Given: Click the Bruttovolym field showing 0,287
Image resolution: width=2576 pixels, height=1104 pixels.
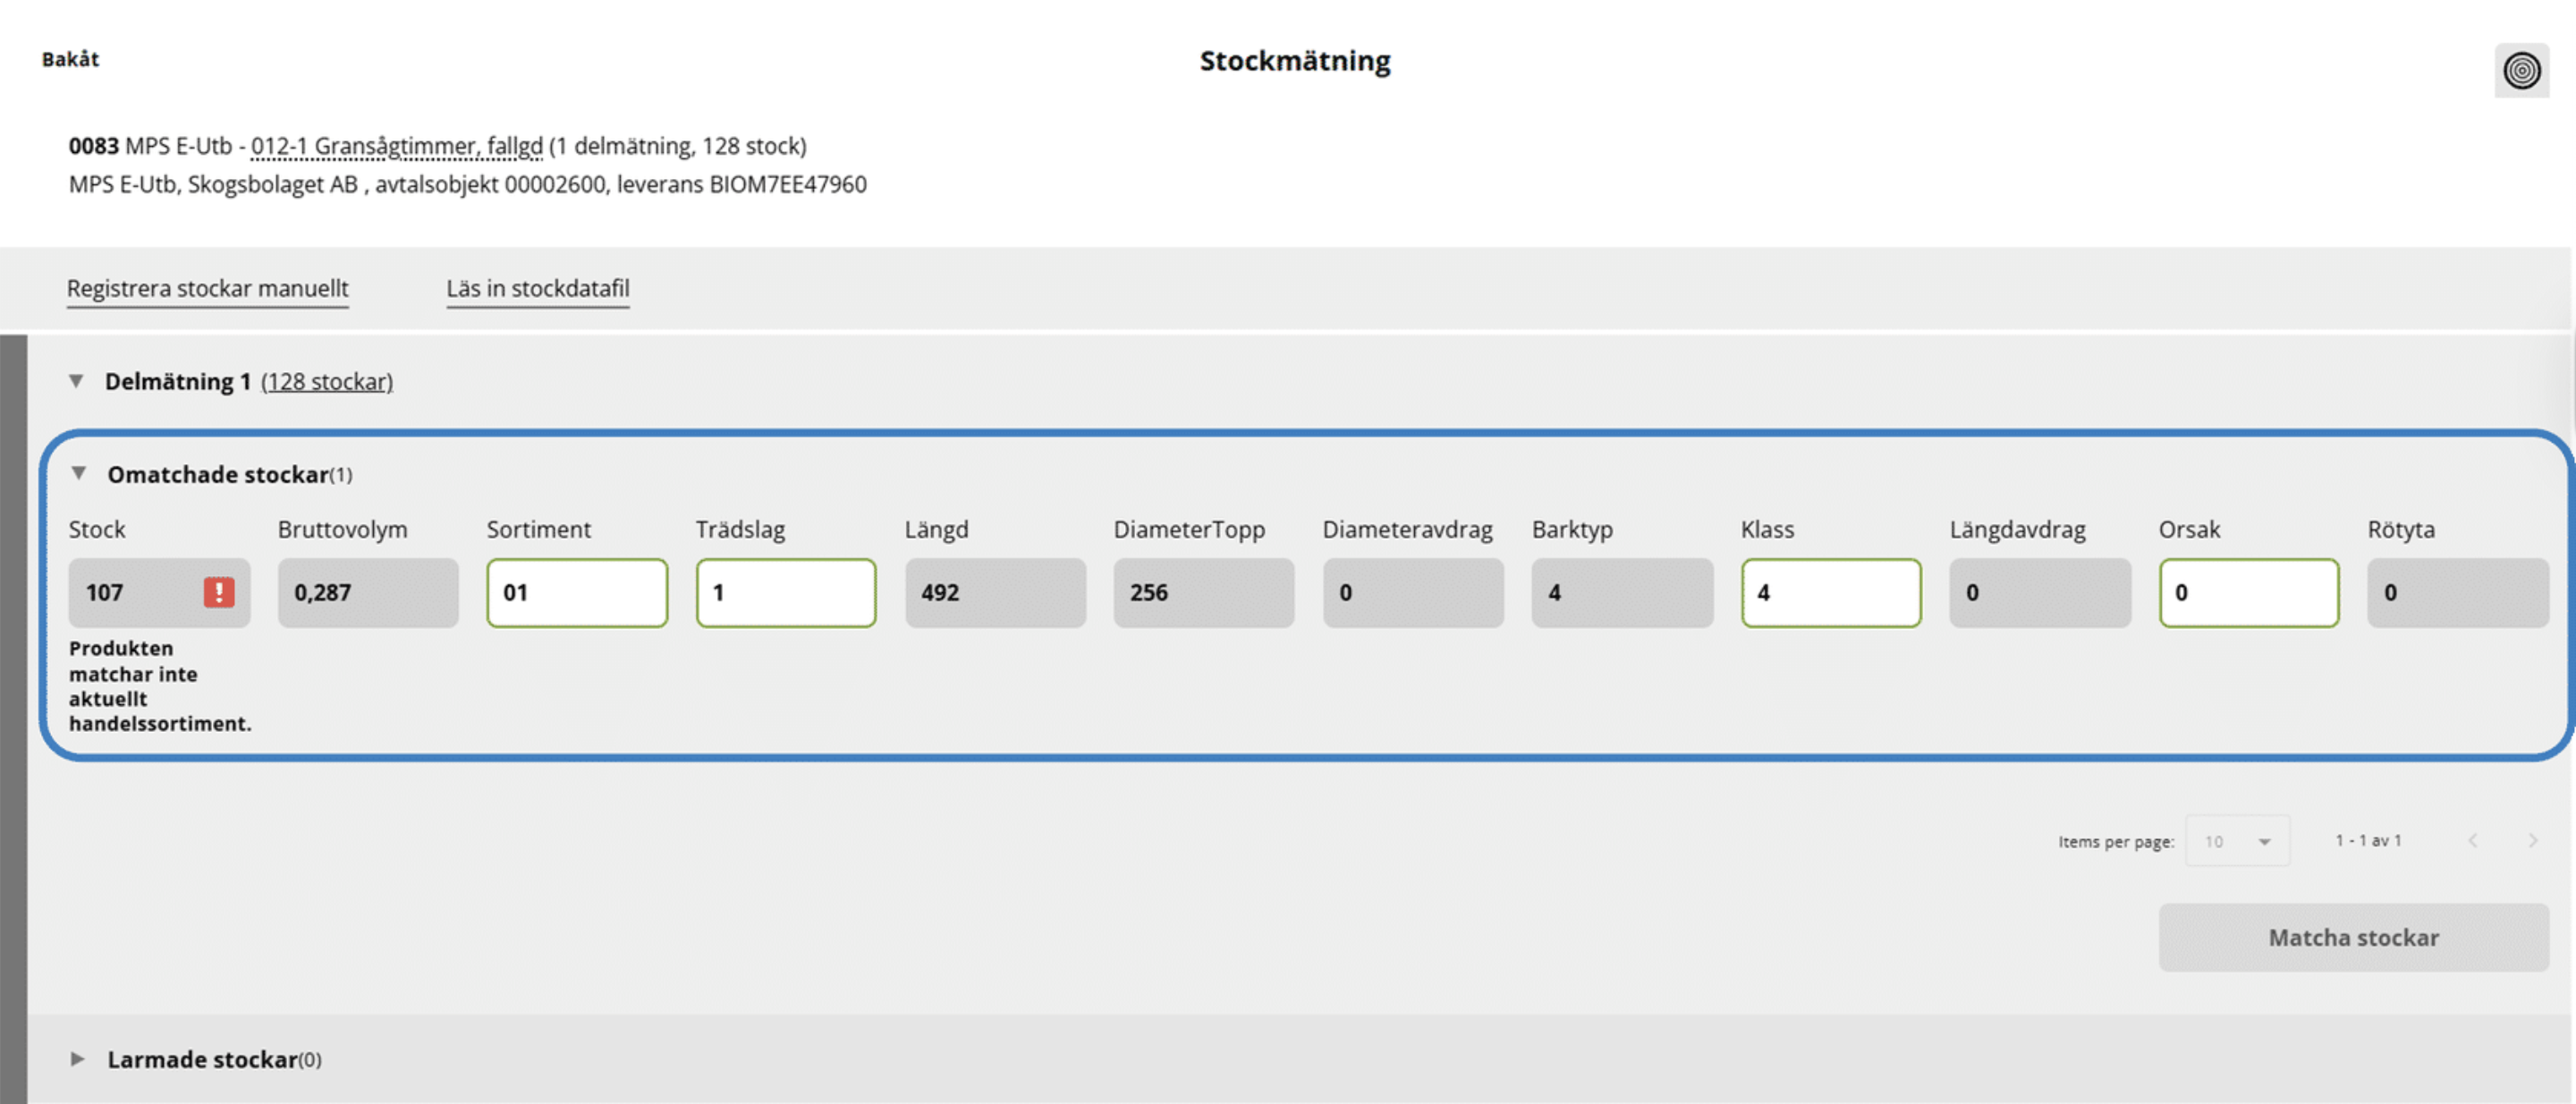Looking at the screenshot, I should coord(368,593).
